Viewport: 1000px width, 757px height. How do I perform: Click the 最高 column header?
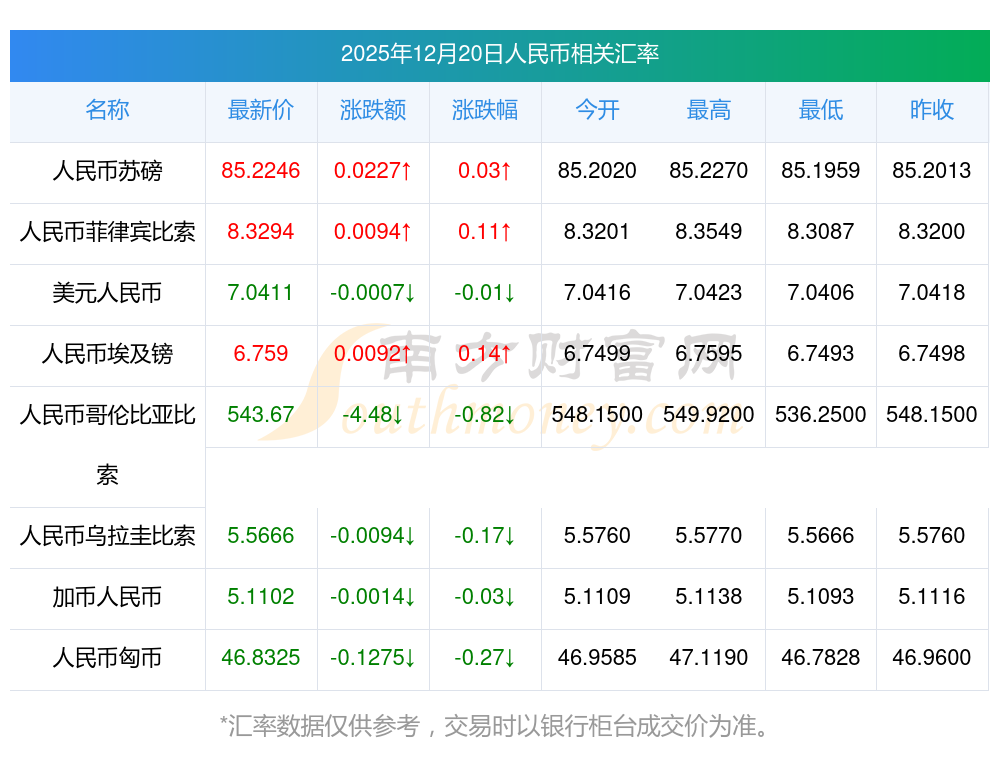pyautogui.click(x=709, y=110)
